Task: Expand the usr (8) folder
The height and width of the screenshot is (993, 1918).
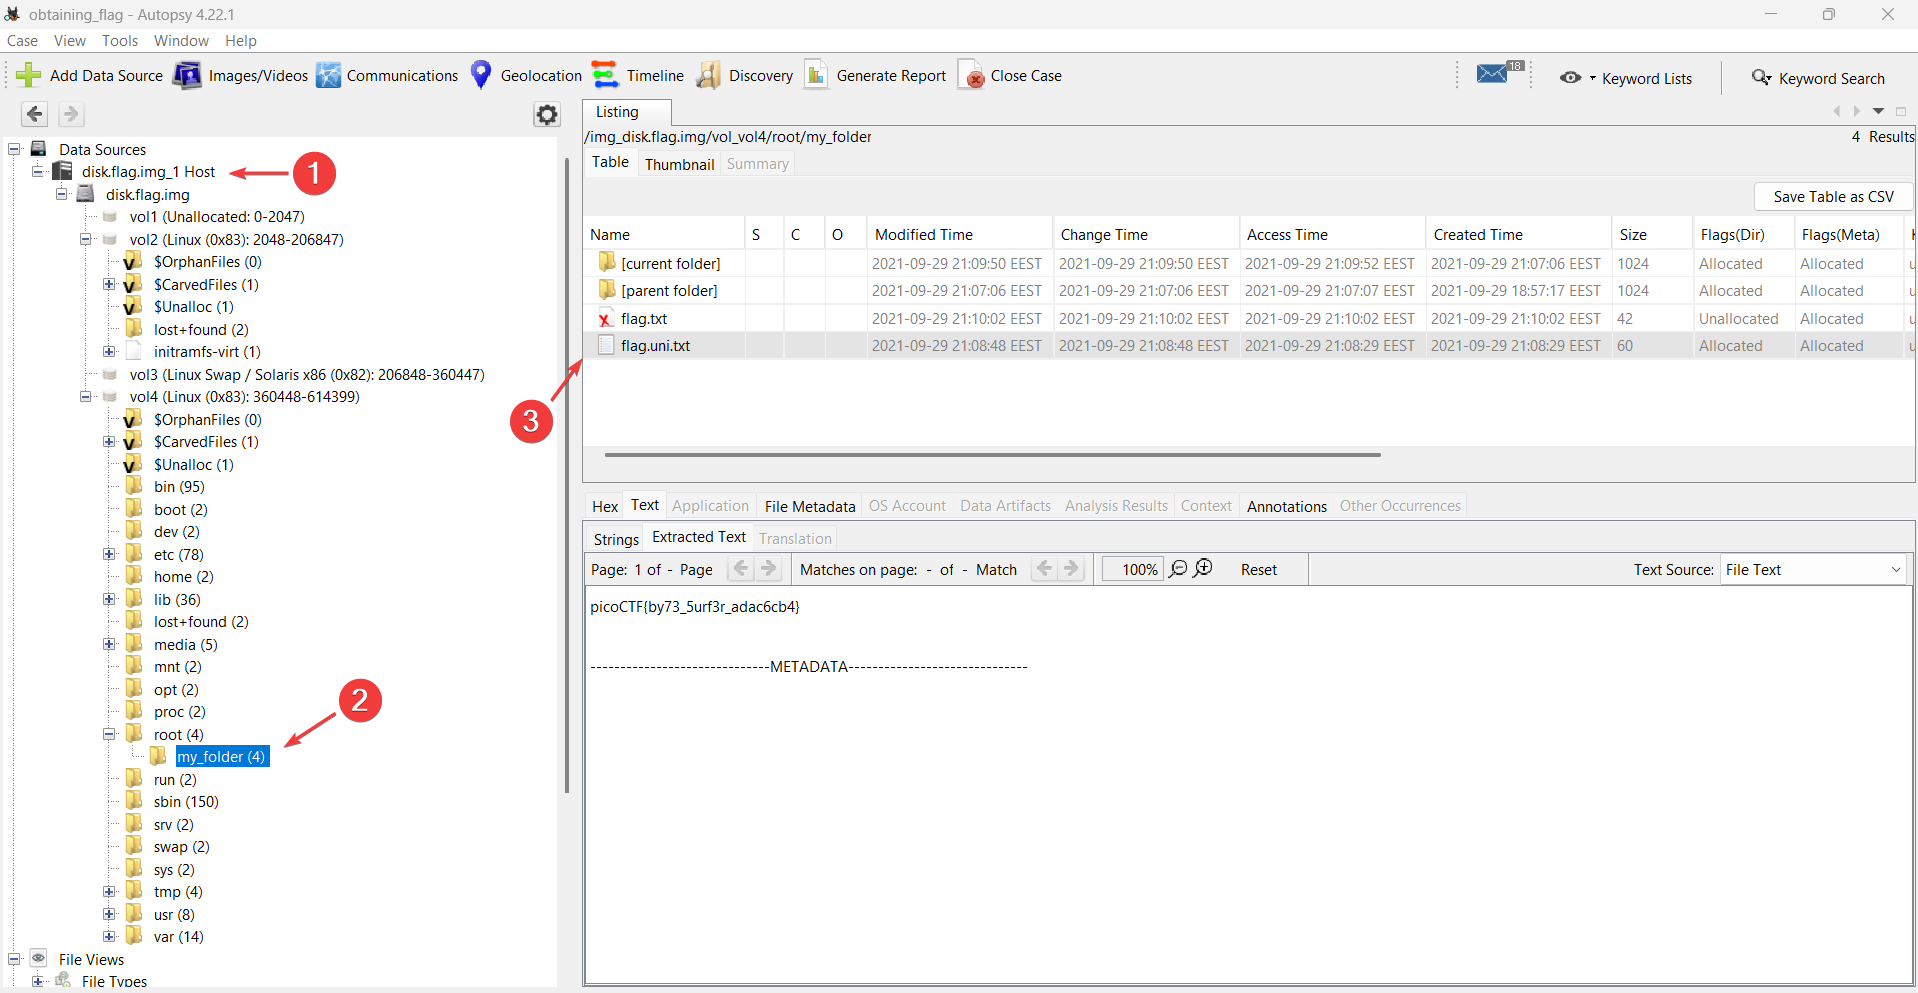Action: [x=109, y=914]
